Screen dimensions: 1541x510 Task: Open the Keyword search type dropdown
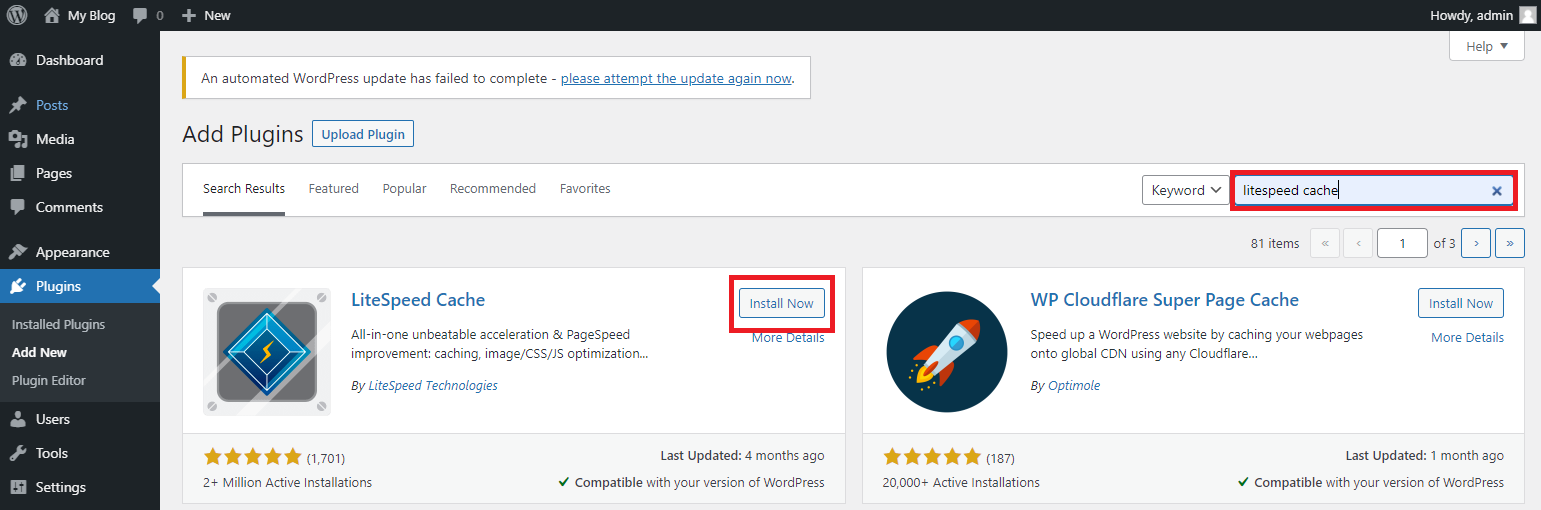point(1186,190)
